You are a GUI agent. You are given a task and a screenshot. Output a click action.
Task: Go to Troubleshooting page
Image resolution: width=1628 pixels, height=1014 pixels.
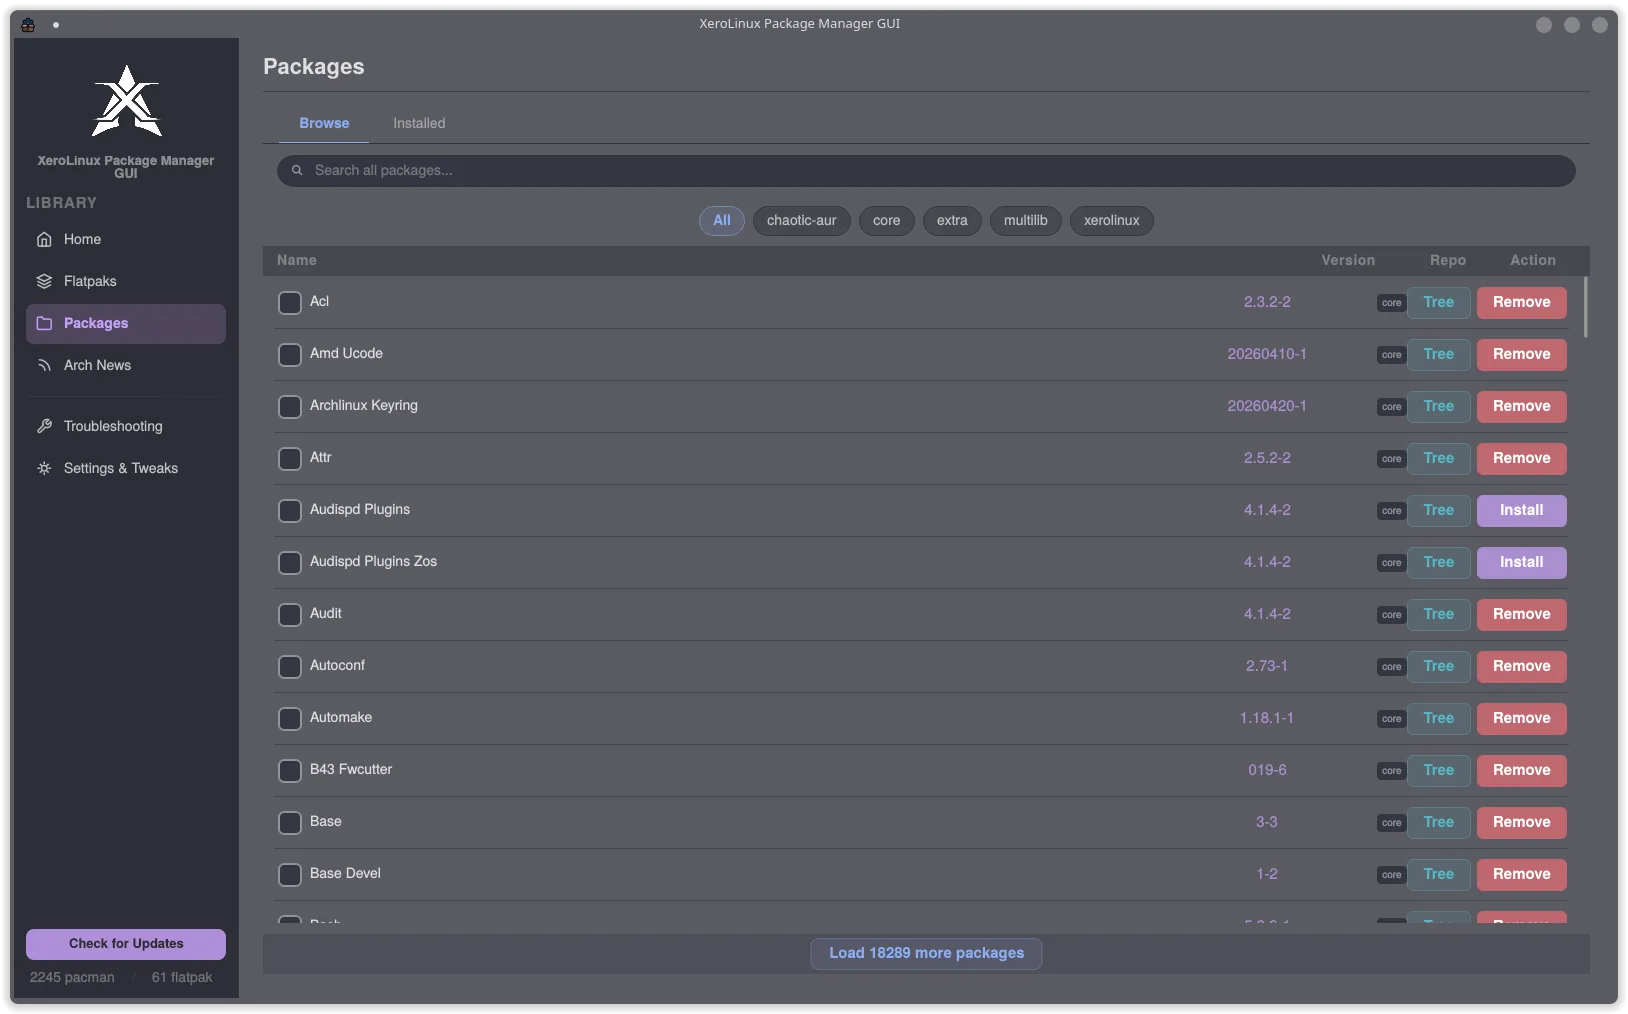pyautogui.click(x=126, y=426)
